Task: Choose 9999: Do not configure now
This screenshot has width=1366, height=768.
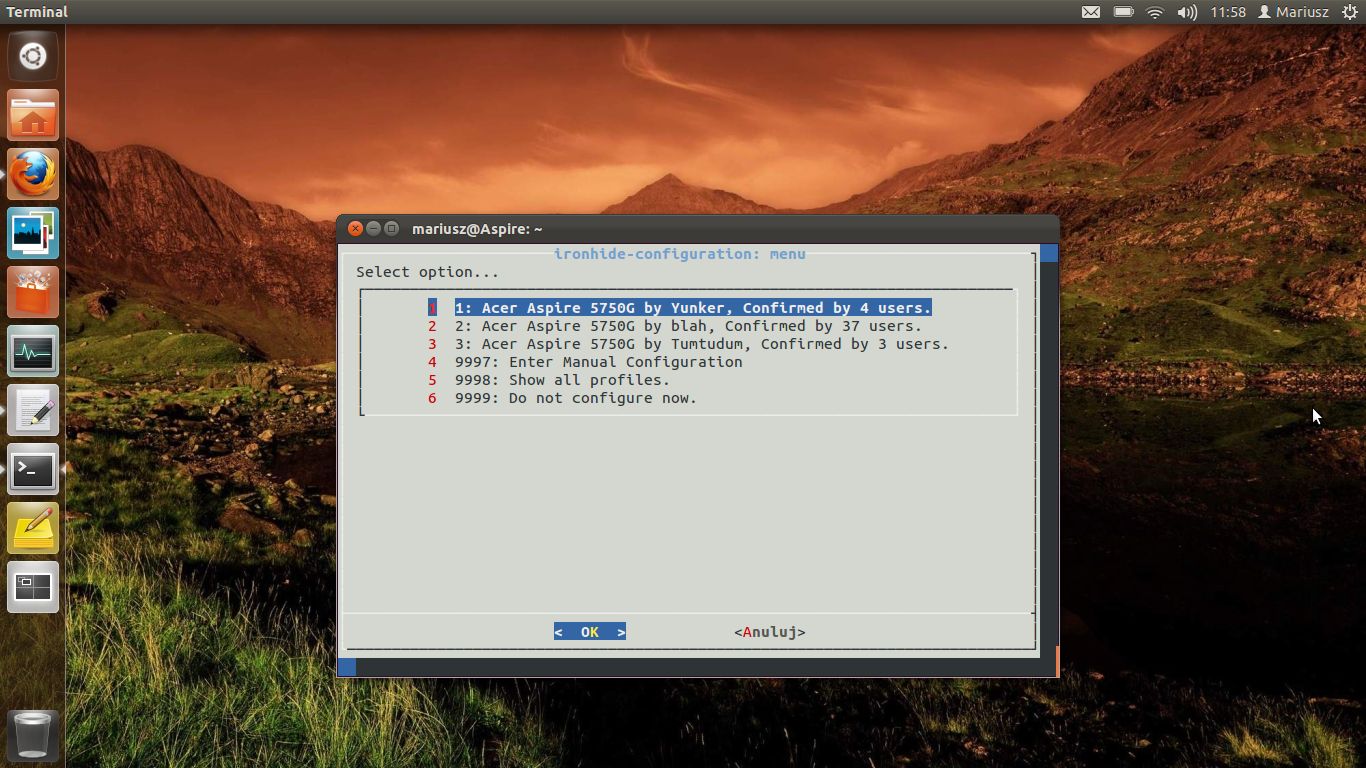Action: coord(576,398)
